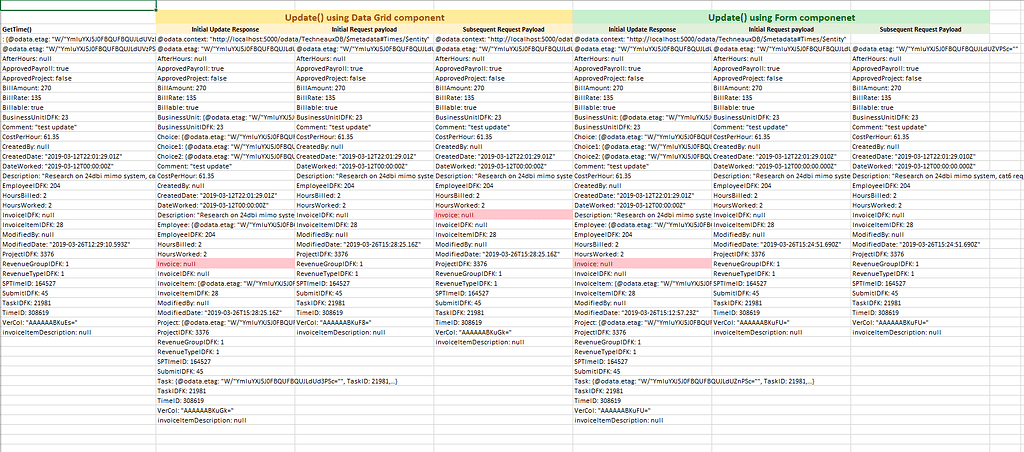Screen dimensions: 1024x452
Task: Select Data Grid 'Subsequent Request Payload' header
Action: [503, 29]
